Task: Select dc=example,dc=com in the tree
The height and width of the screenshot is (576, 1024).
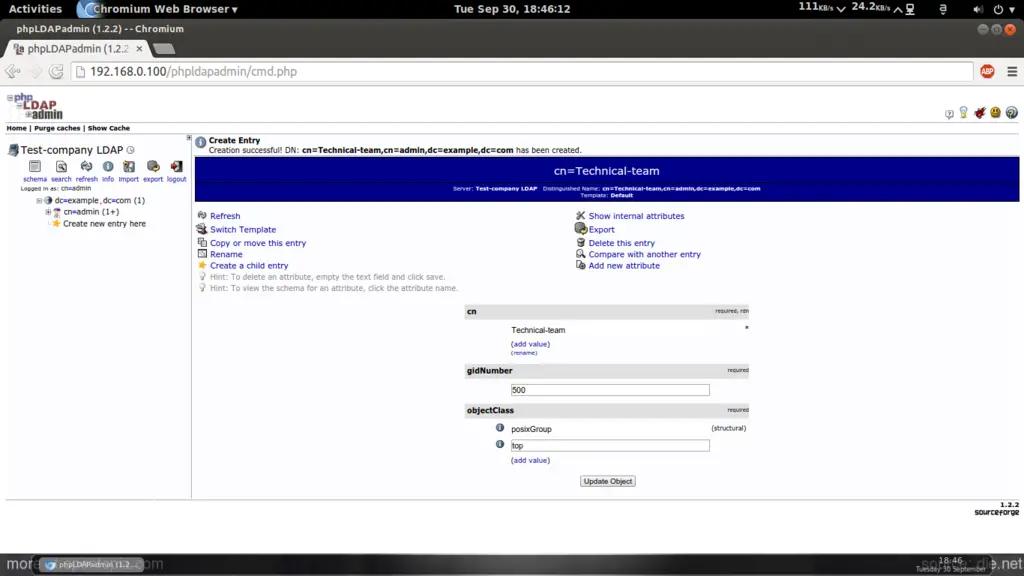Action: tap(100, 200)
